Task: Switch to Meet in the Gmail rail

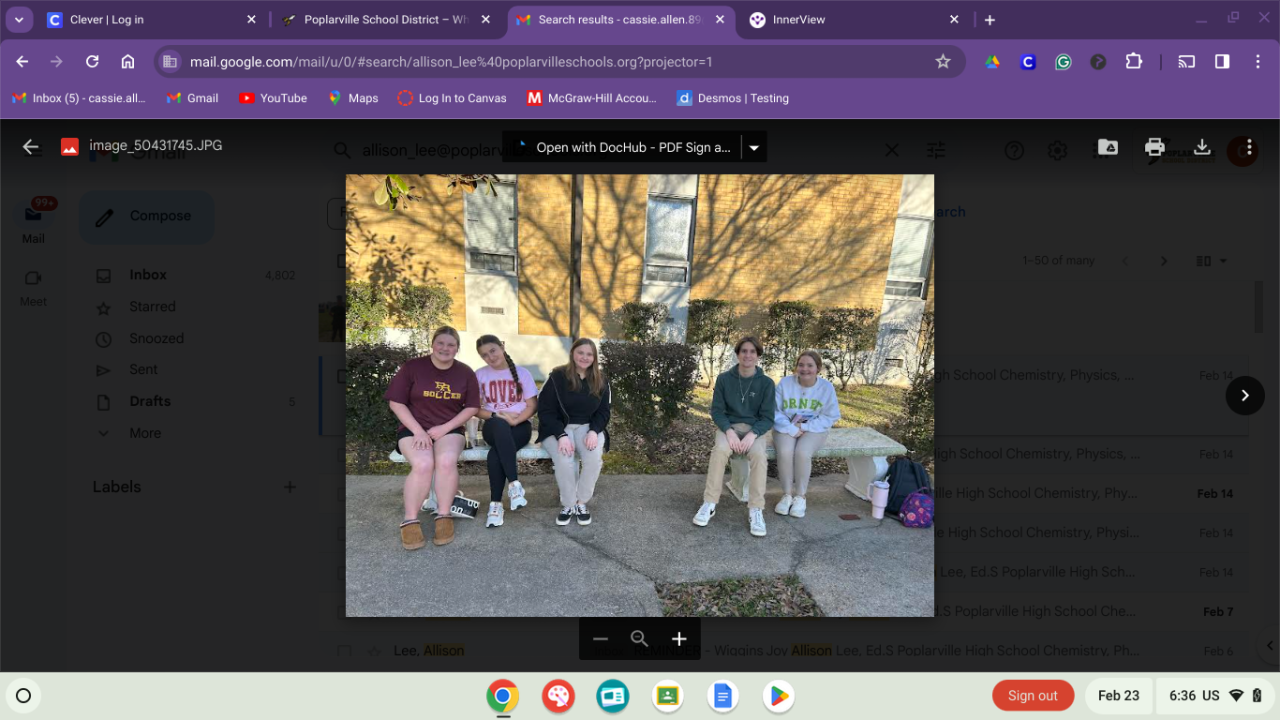Action: pyautogui.click(x=33, y=287)
